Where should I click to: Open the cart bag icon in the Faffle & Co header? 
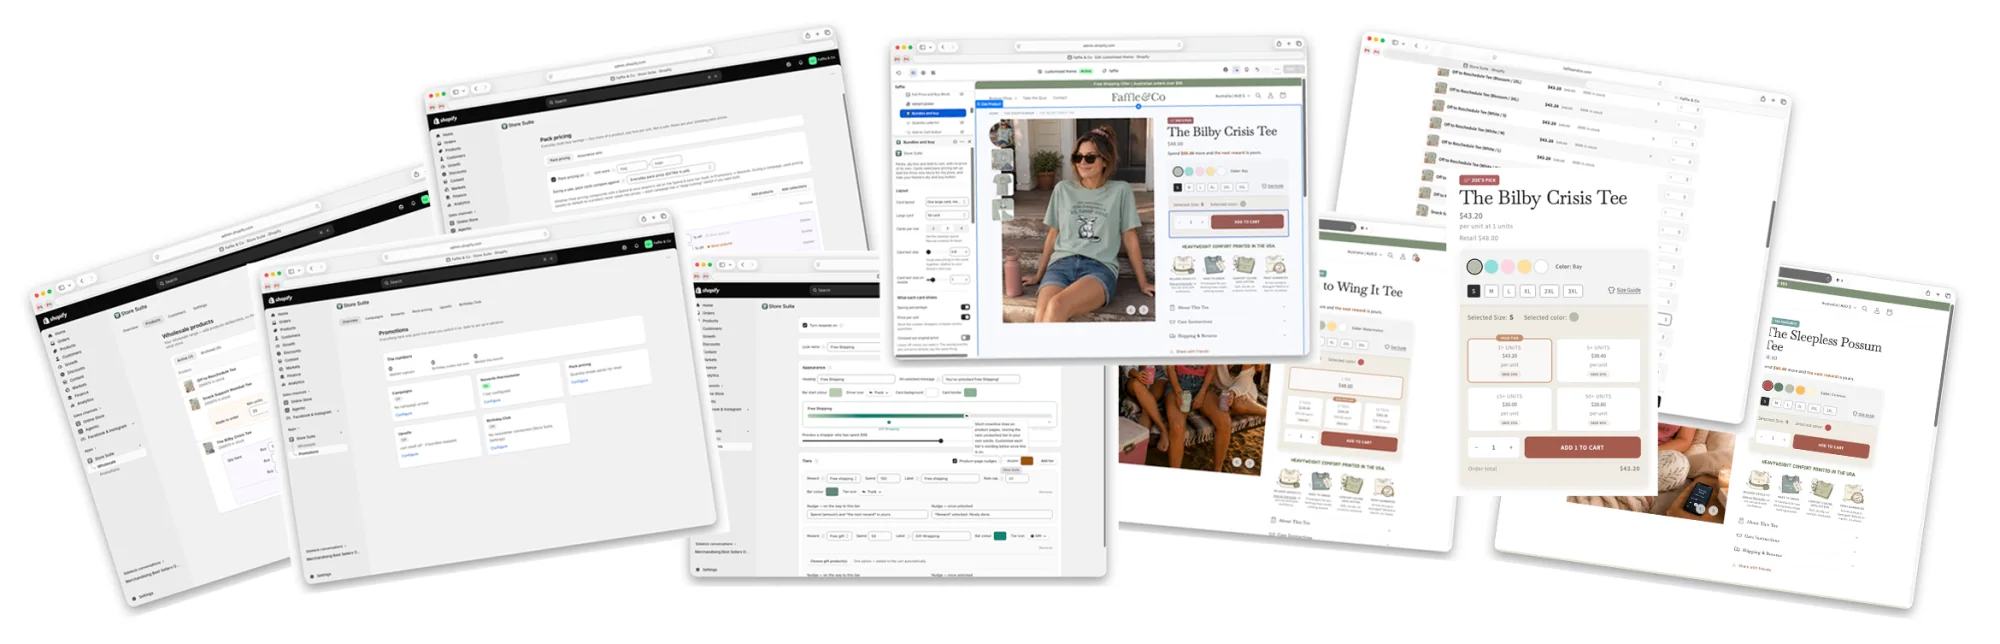(1283, 96)
